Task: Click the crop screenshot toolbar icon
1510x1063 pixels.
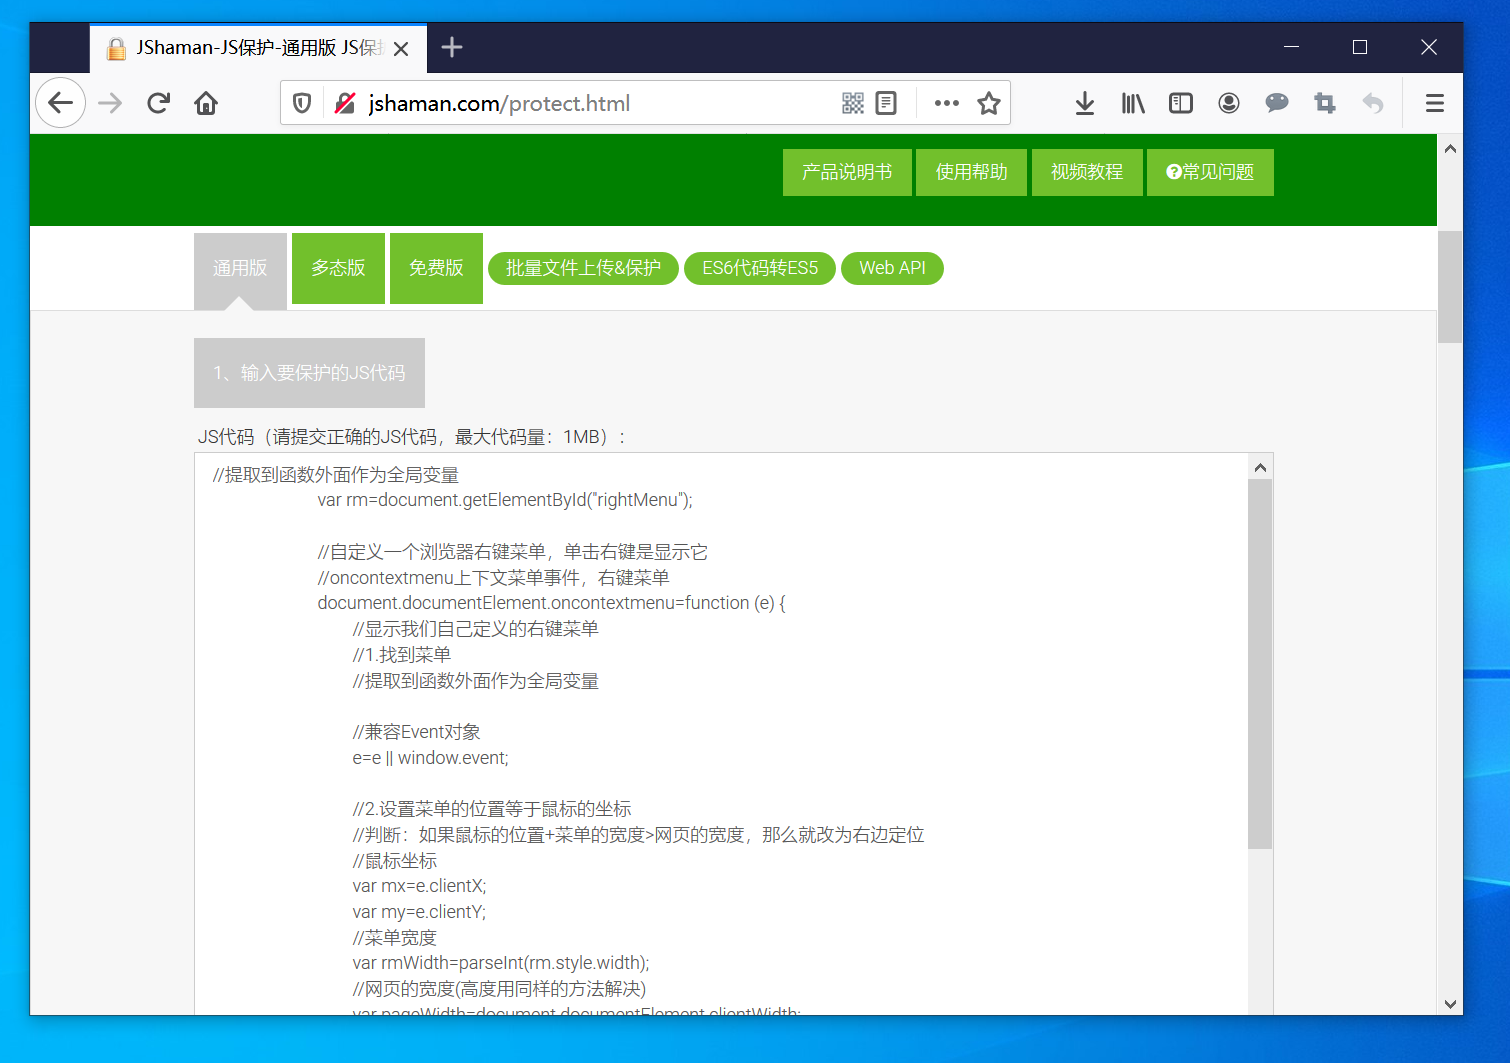Action: click(1325, 103)
